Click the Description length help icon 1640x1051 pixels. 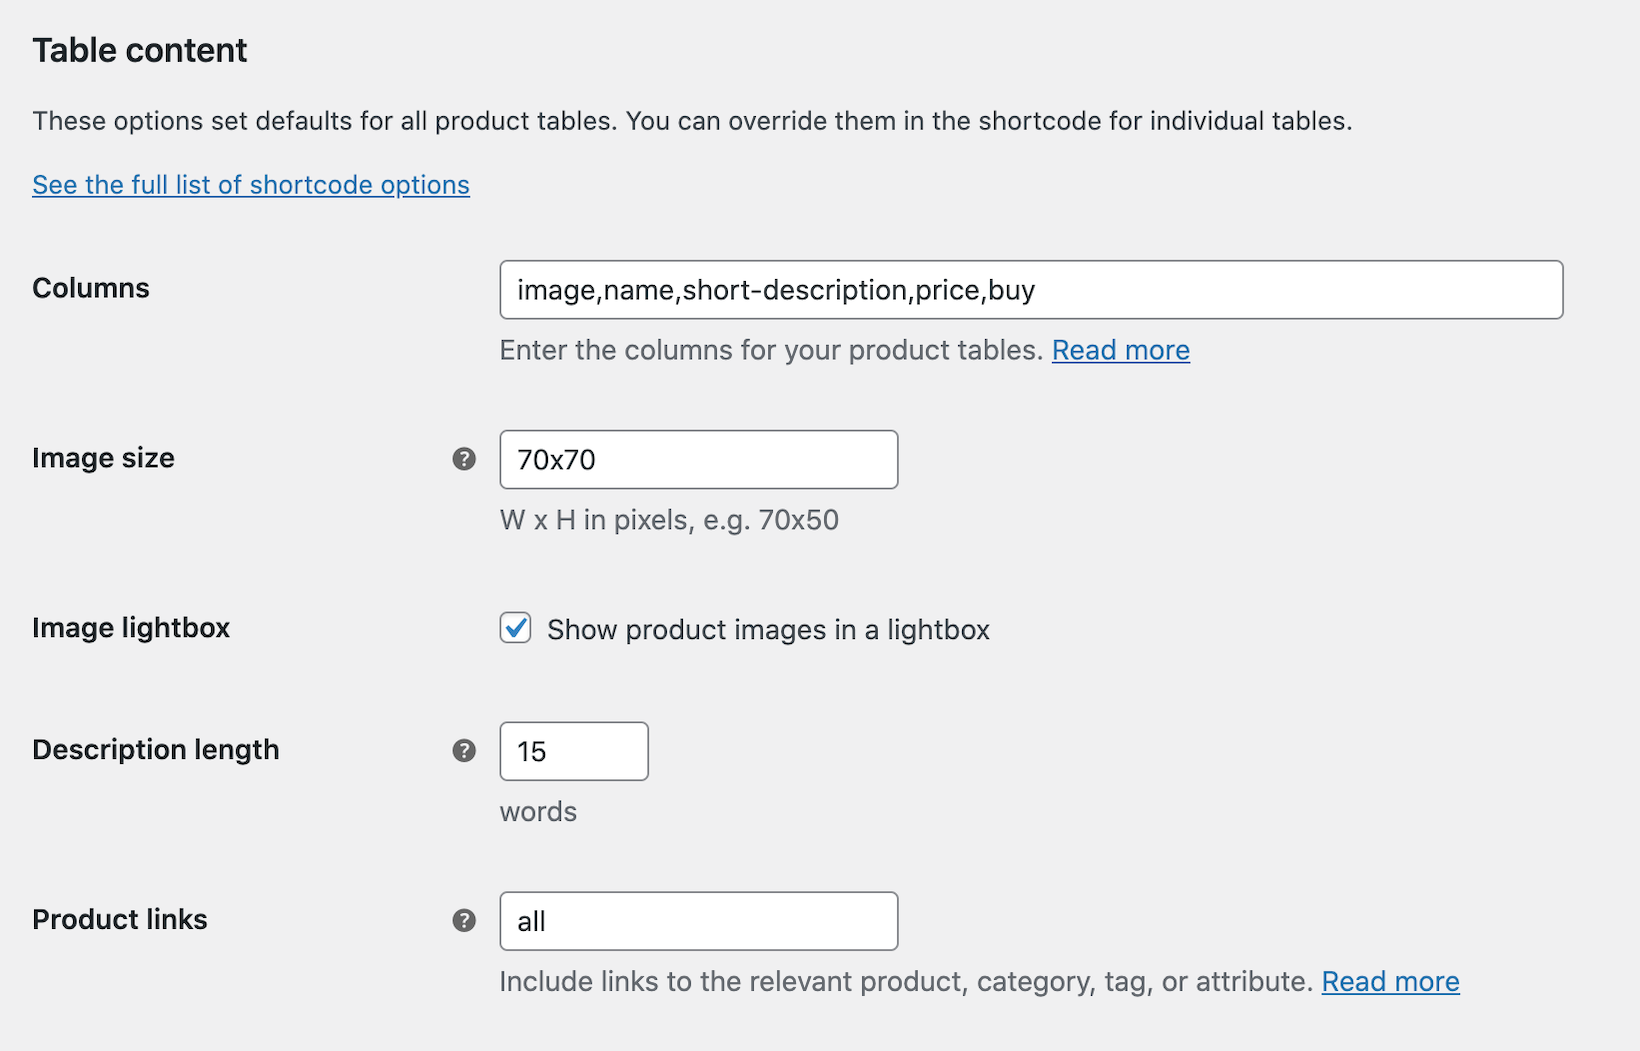[464, 750]
